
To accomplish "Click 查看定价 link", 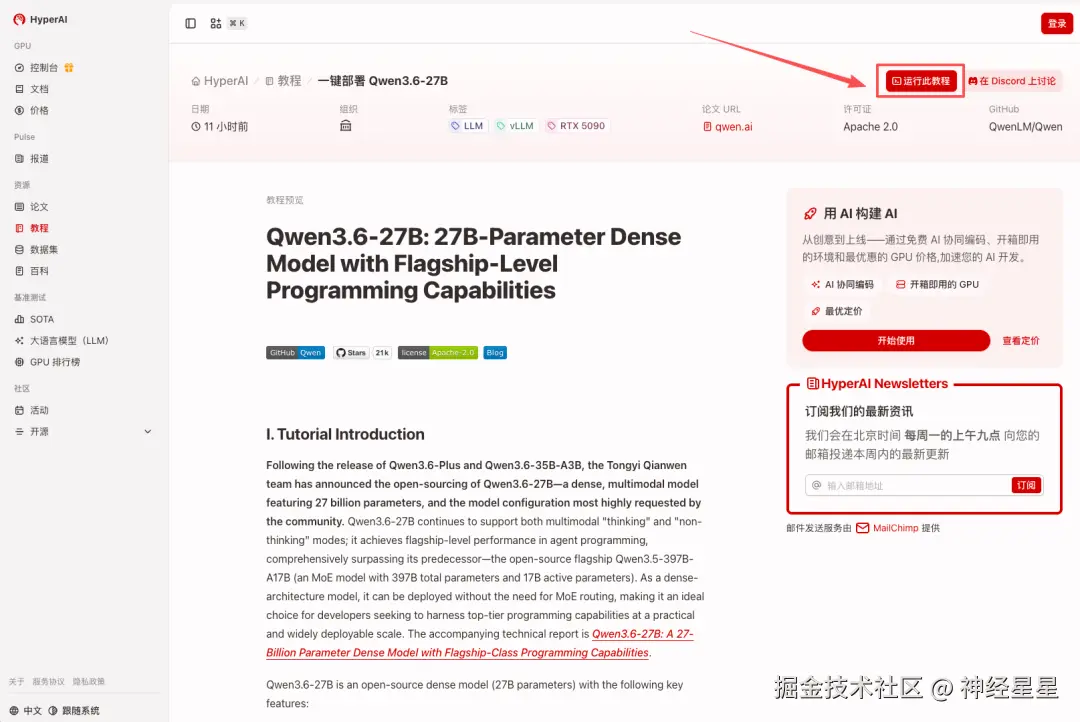I will click(1021, 340).
